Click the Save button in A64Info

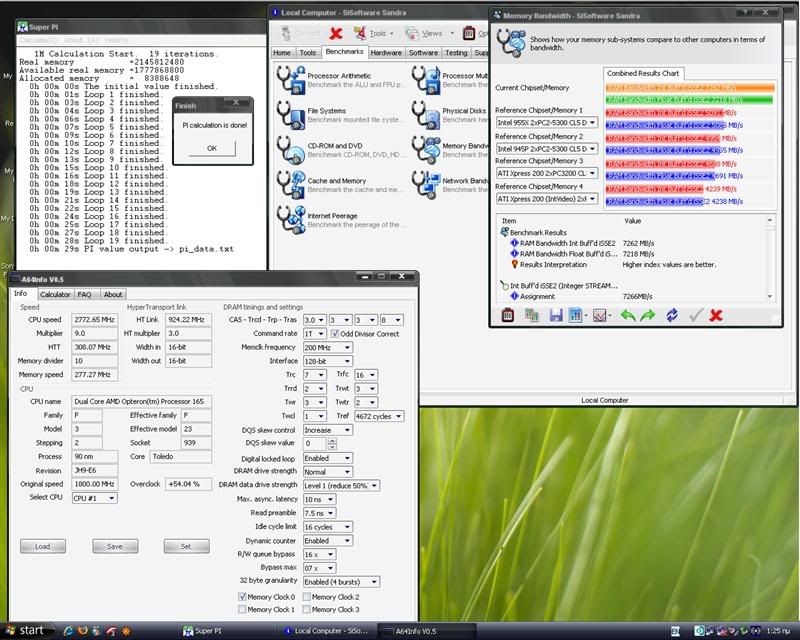click(114, 546)
